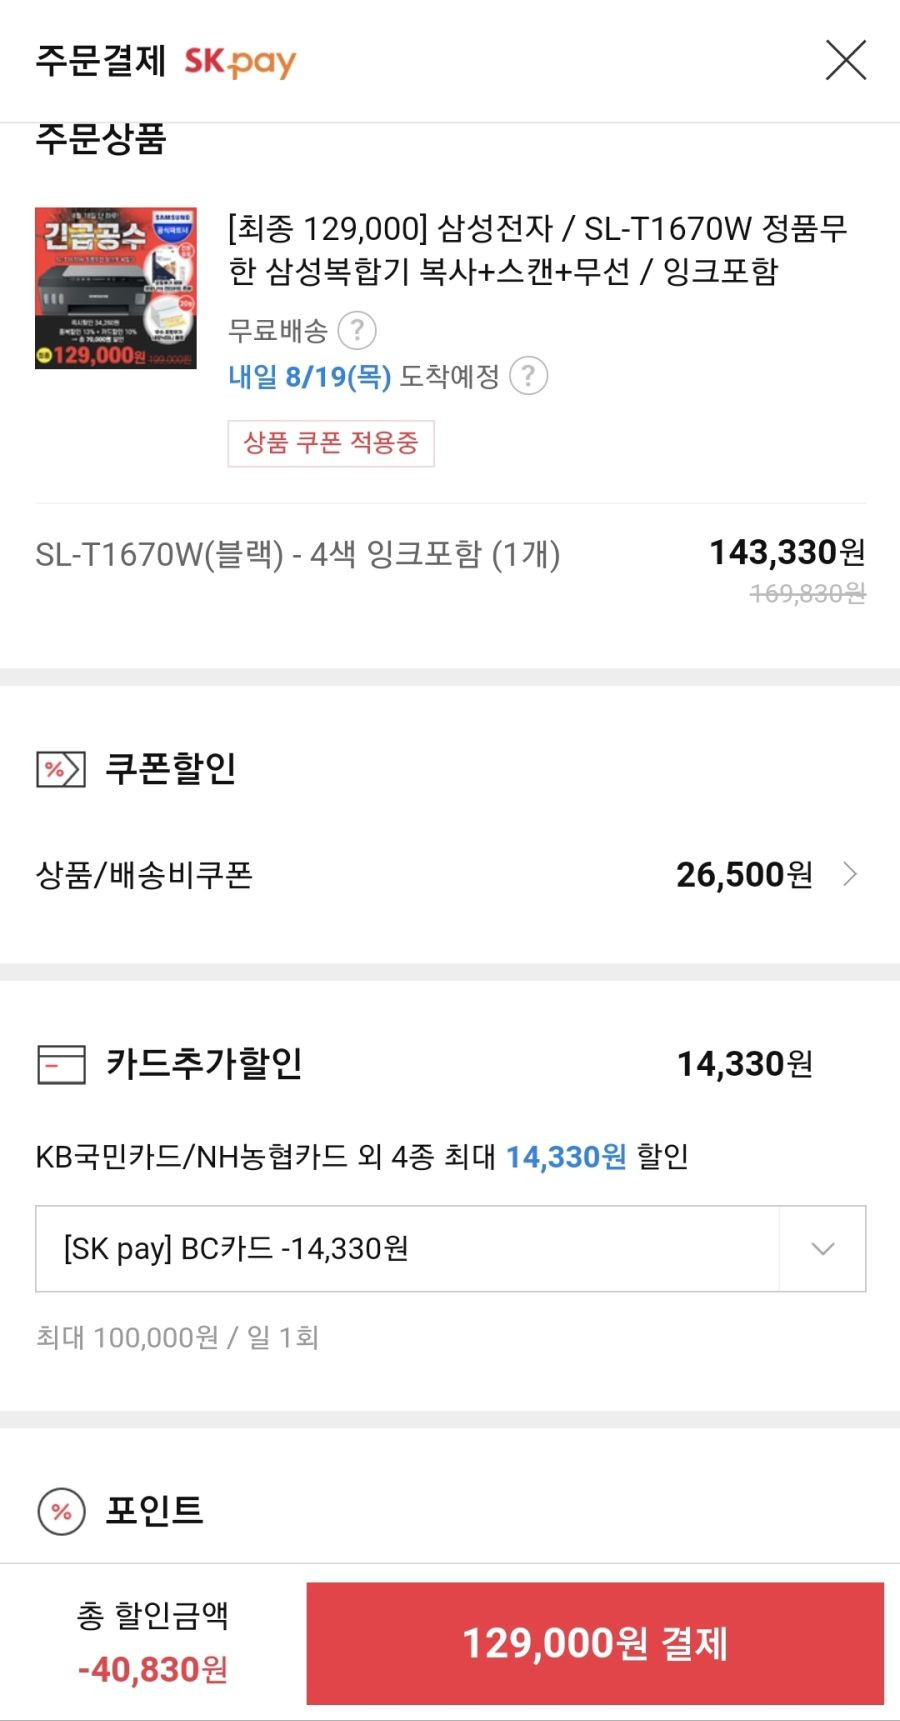Expand the BC카드 discount dropdown arrow

tap(822, 1249)
